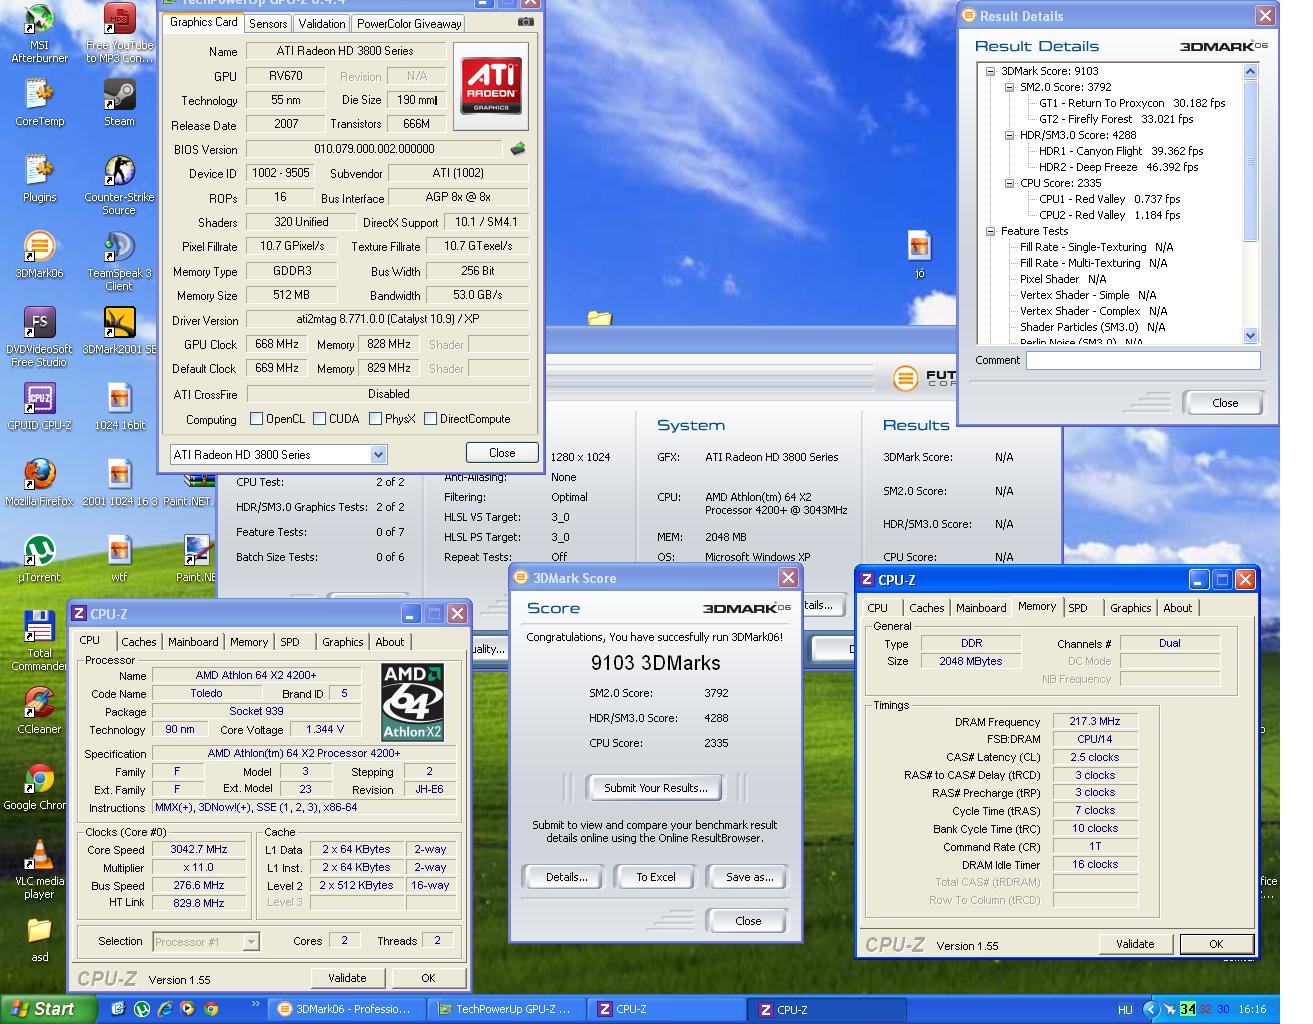This screenshot has height=1024, width=1313.
Task: Open the PowerColor Giveaway tab
Action: 409,23
